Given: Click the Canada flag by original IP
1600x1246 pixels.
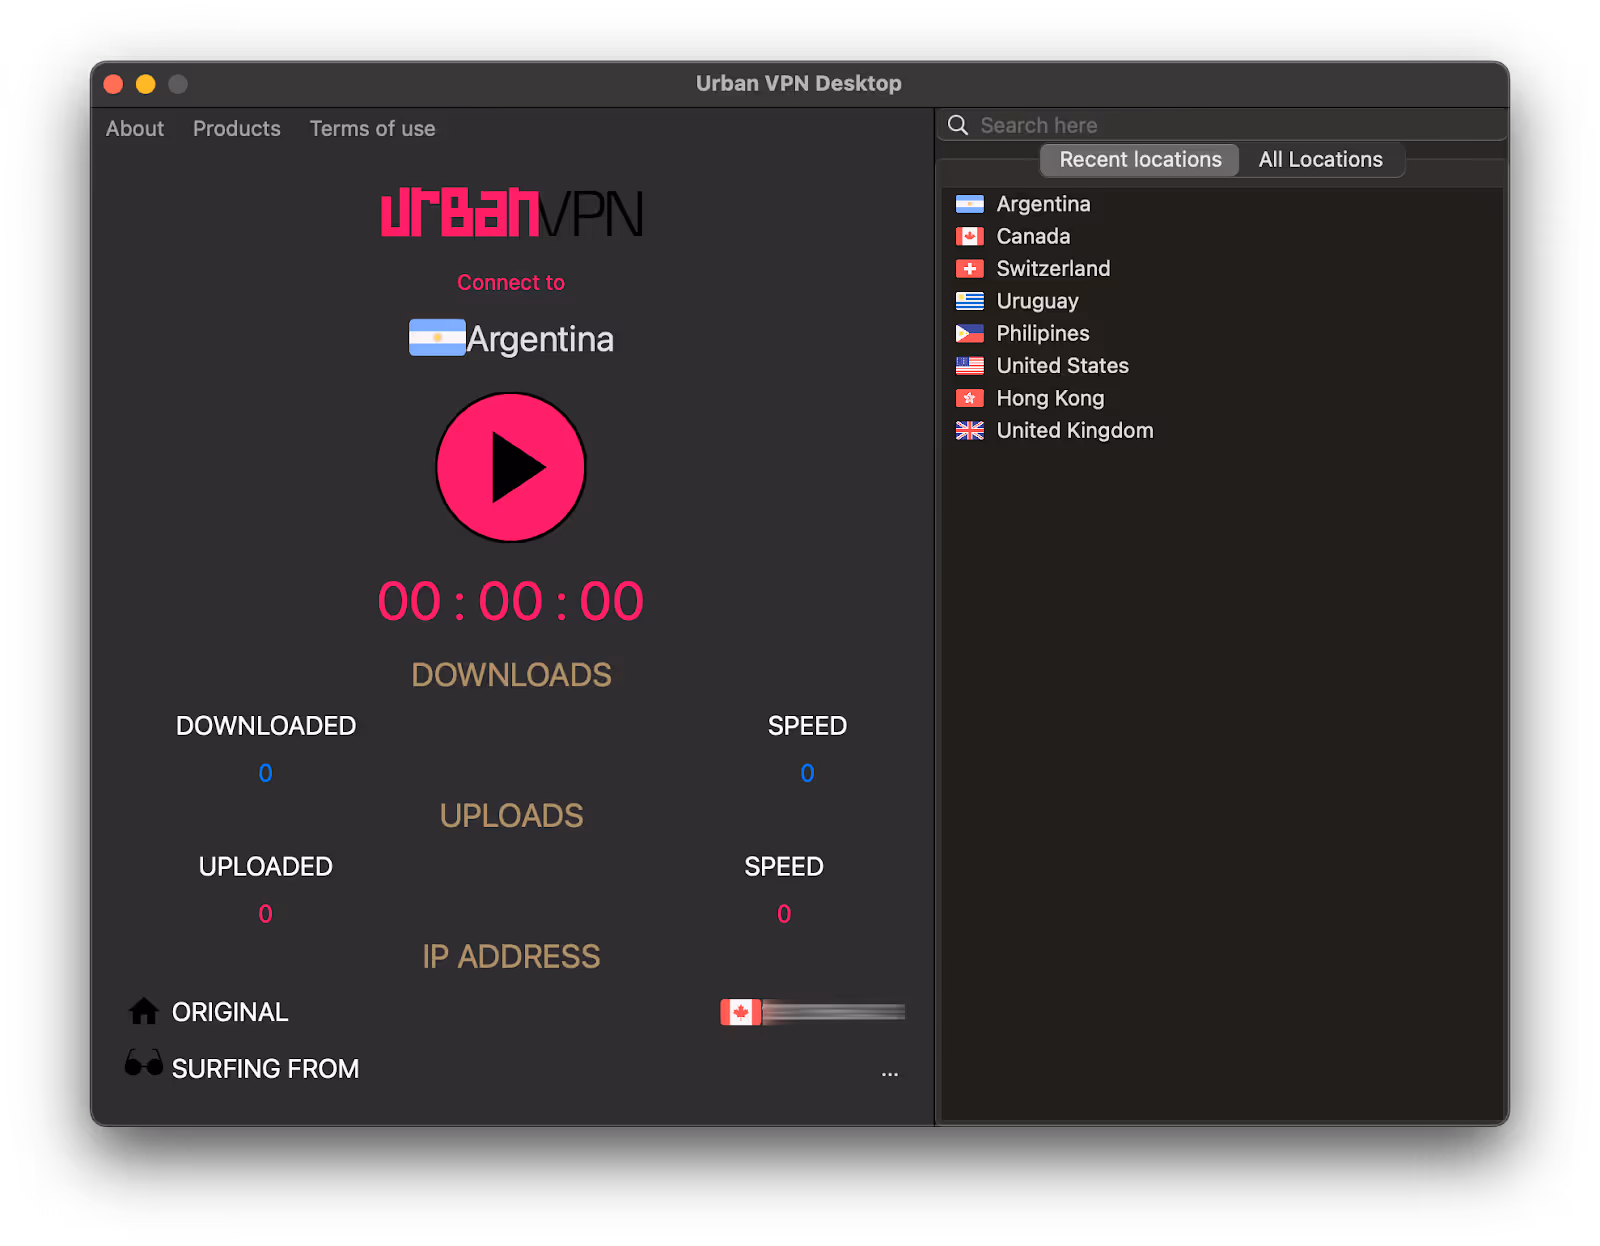Looking at the screenshot, I should pos(741,1012).
